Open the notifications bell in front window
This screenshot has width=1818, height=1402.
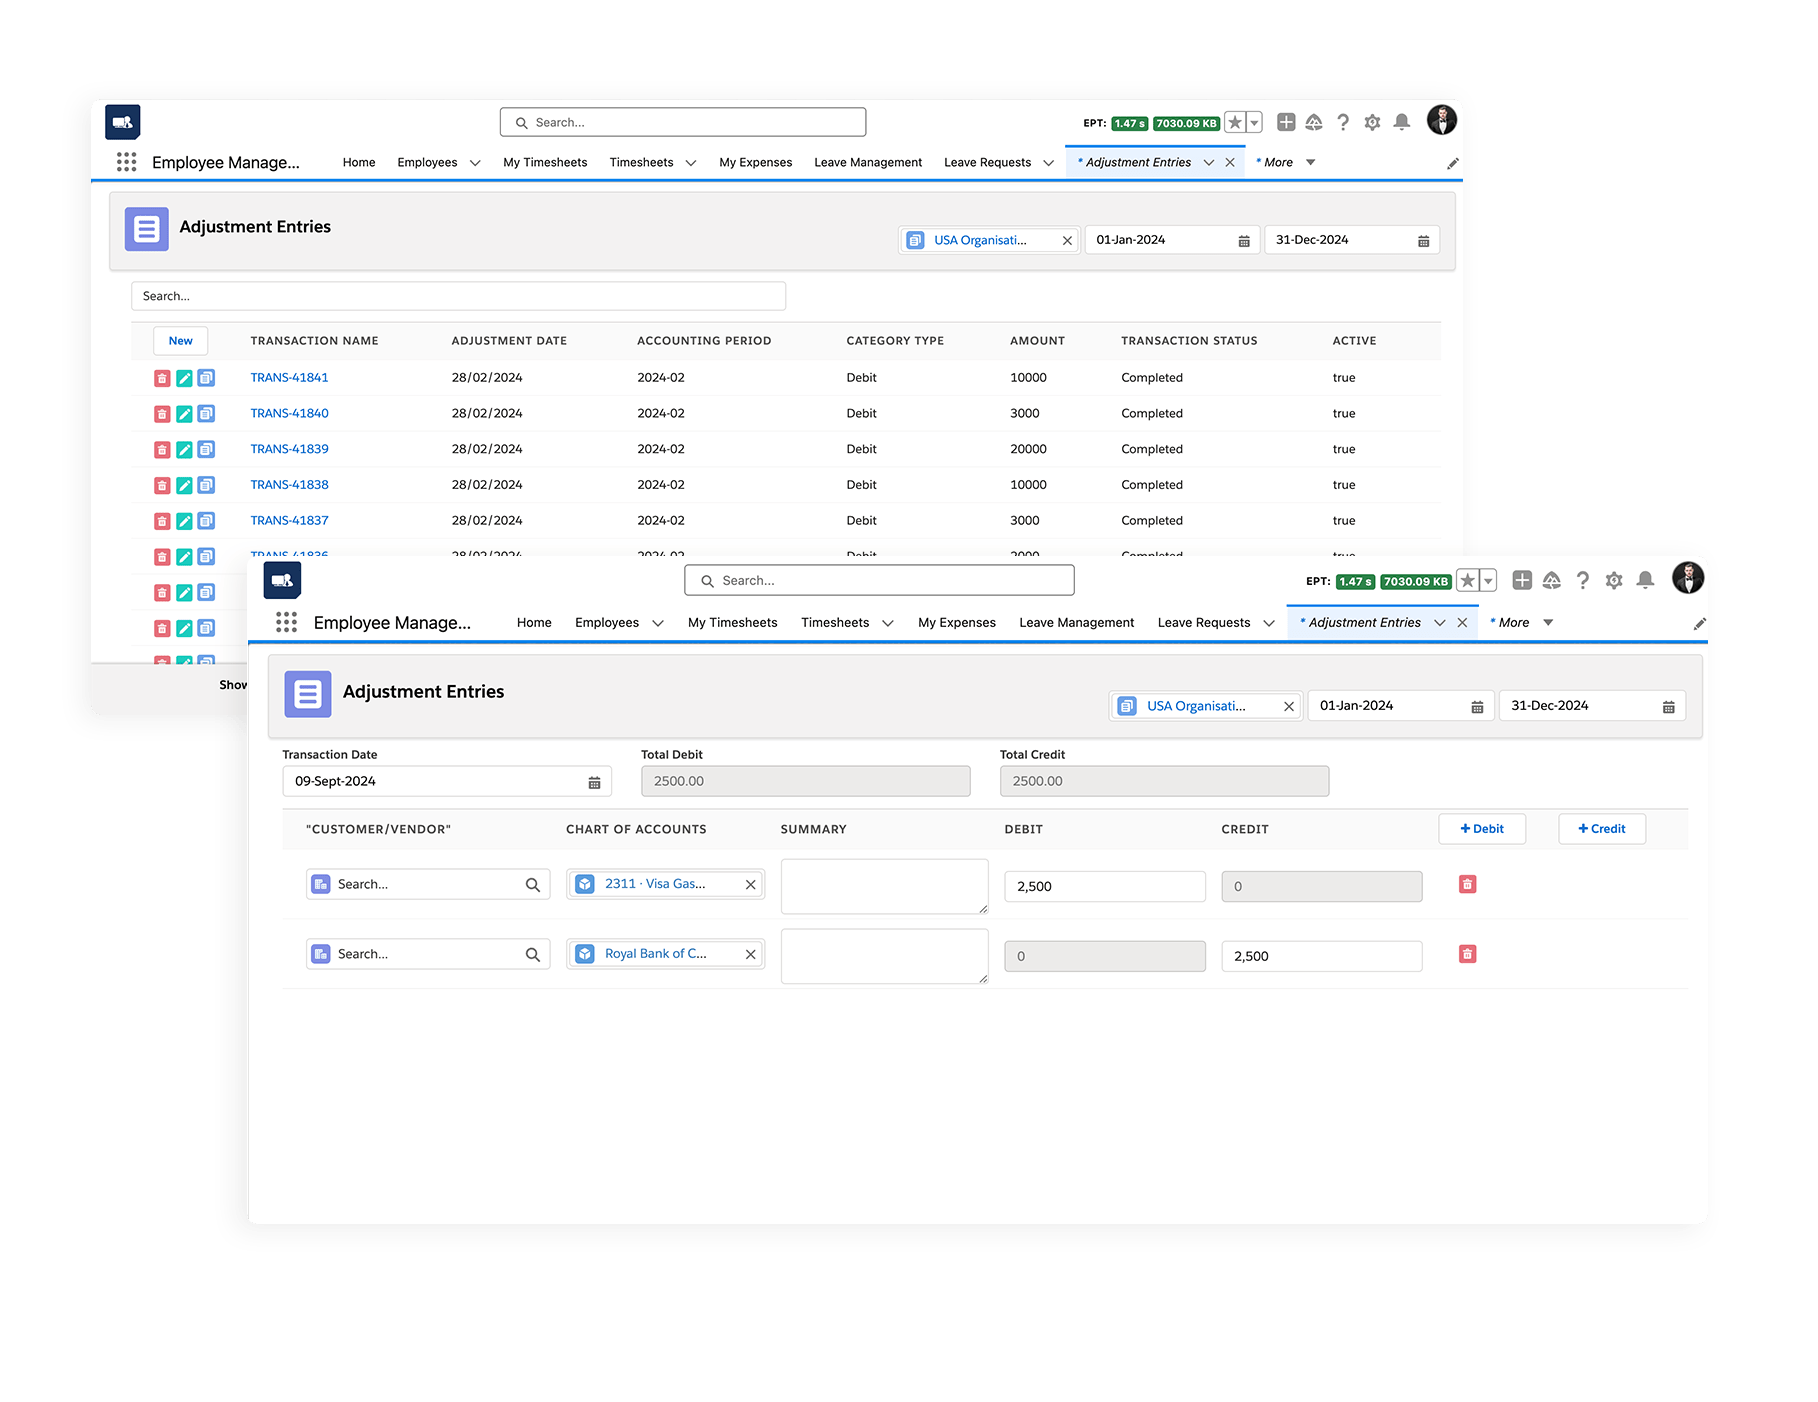(x=1645, y=581)
